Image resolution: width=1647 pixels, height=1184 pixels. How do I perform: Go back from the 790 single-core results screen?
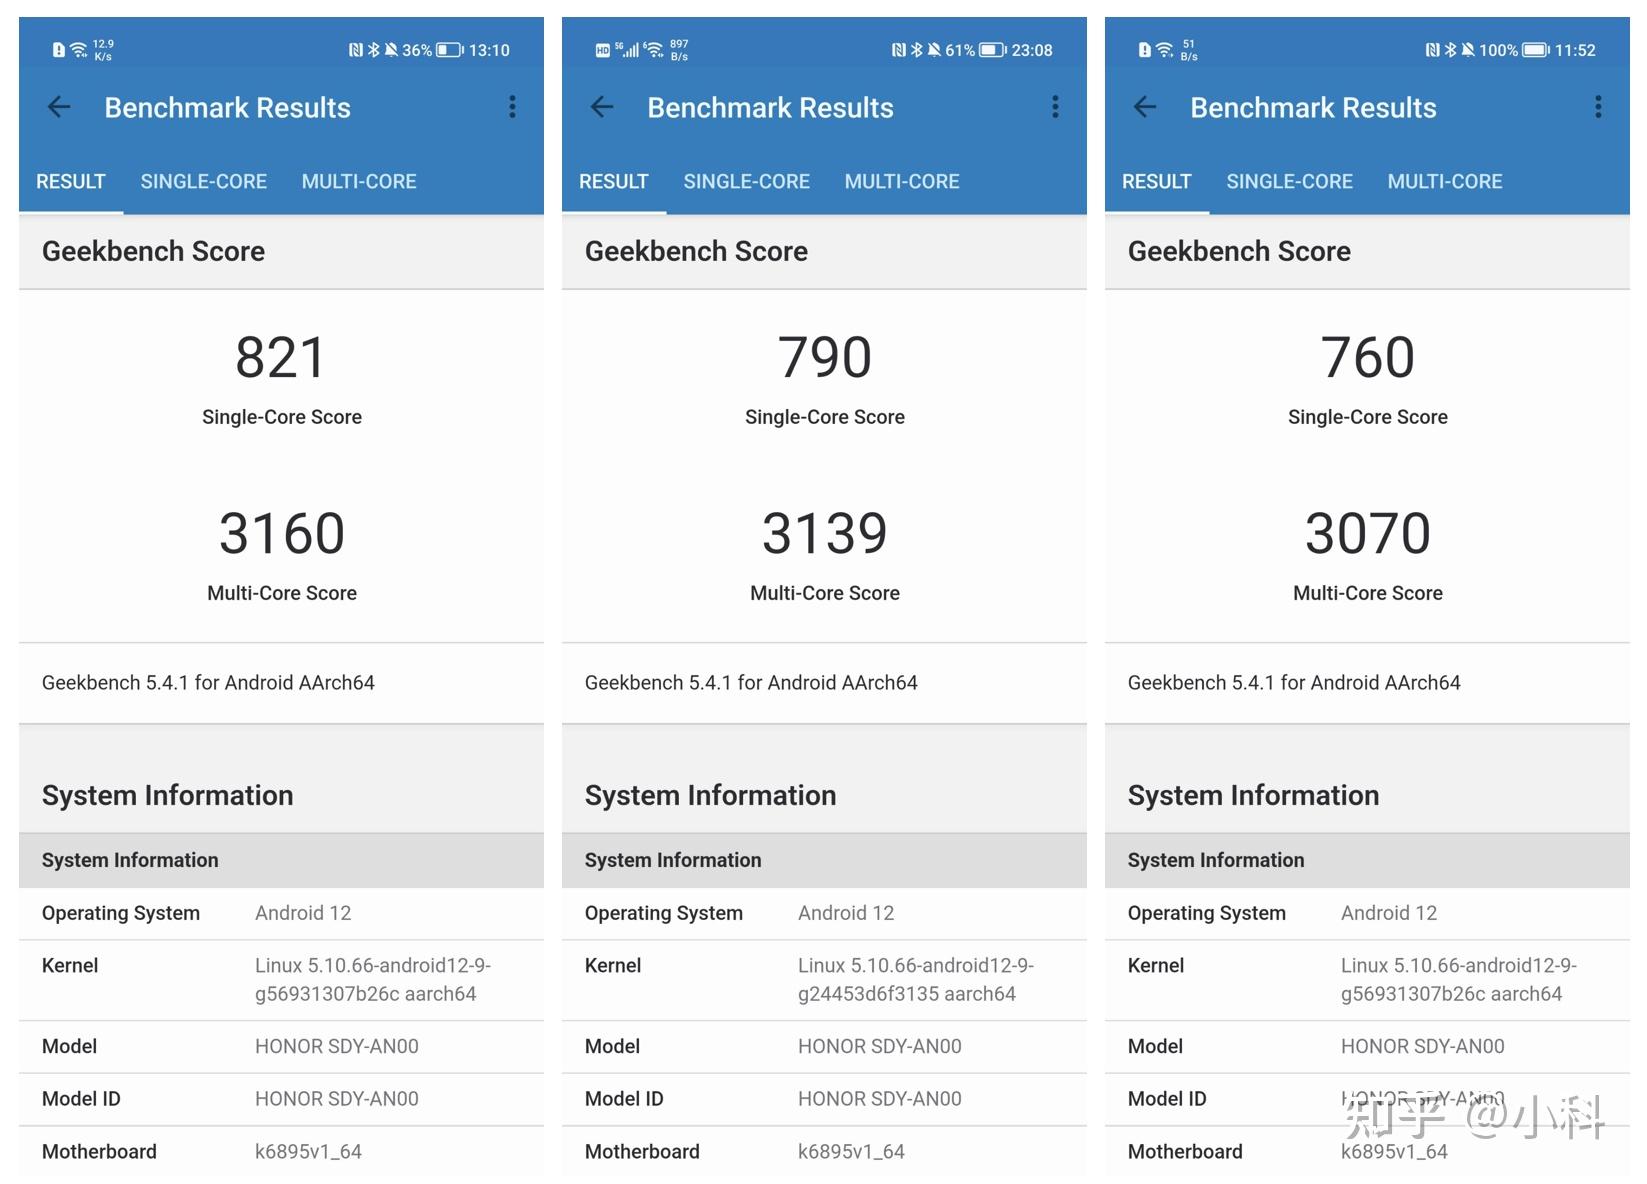(x=602, y=107)
